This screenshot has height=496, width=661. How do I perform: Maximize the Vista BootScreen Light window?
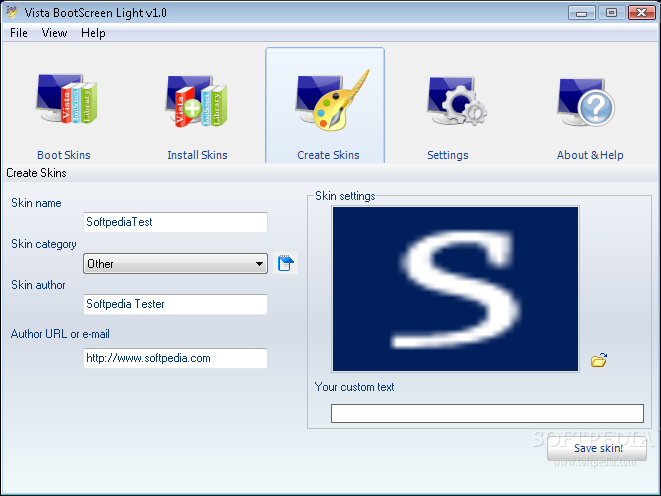pos(611,13)
